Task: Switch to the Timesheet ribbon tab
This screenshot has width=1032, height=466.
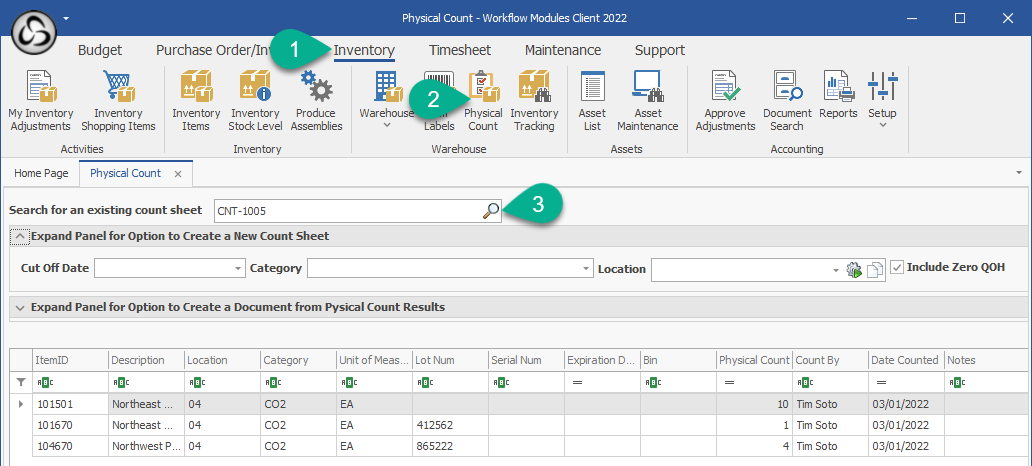Action: point(460,50)
